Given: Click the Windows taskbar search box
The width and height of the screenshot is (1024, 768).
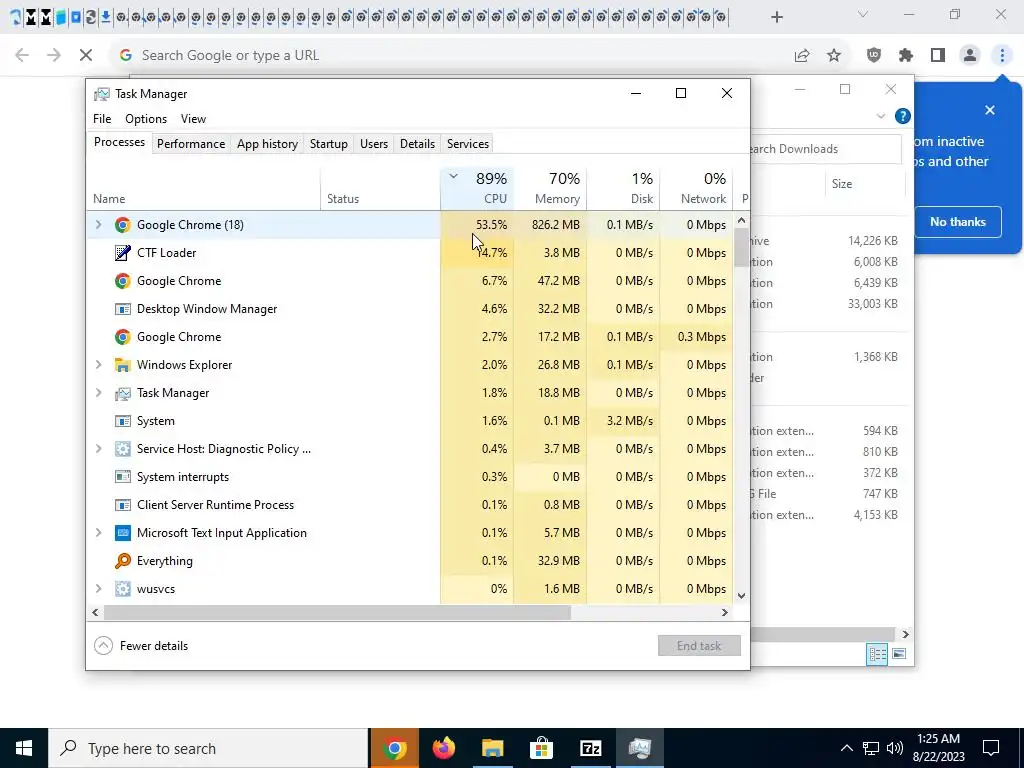Looking at the screenshot, I should pos(208,748).
